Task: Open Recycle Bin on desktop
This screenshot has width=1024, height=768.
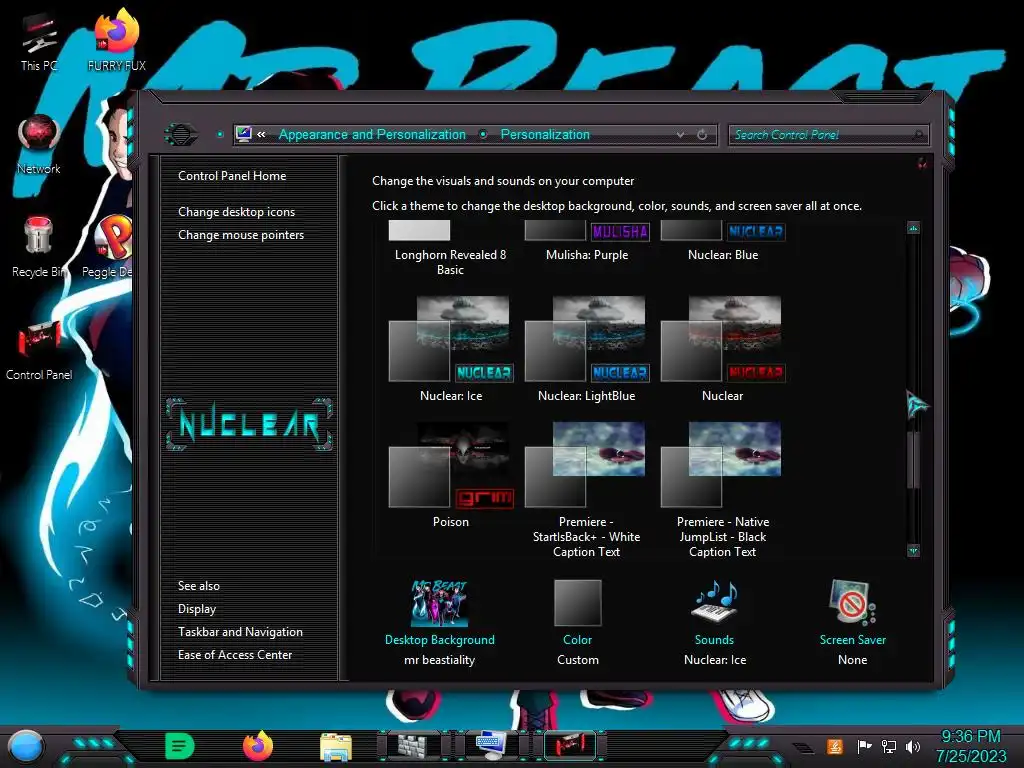Action: click(x=39, y=247)
